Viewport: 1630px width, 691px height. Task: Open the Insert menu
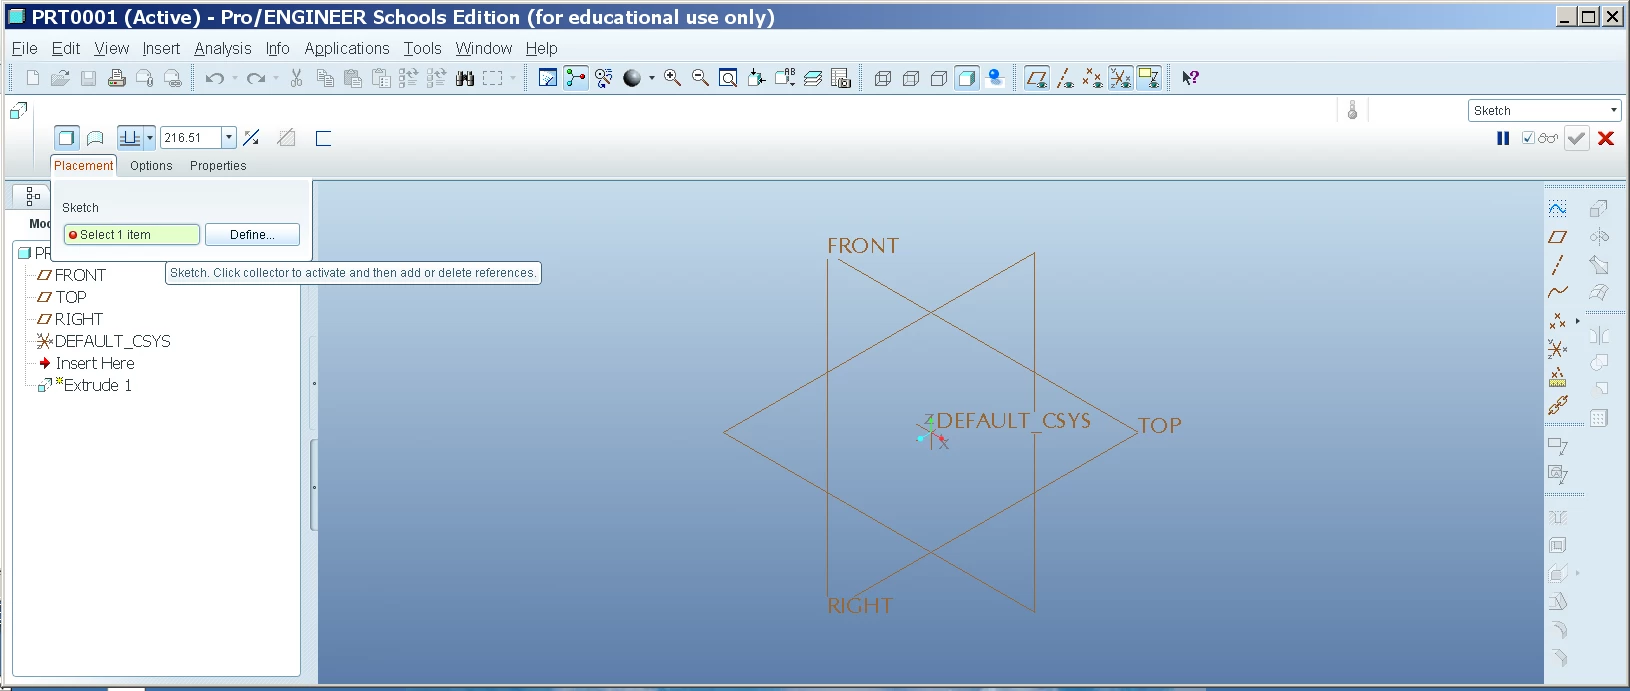(161, 48)
